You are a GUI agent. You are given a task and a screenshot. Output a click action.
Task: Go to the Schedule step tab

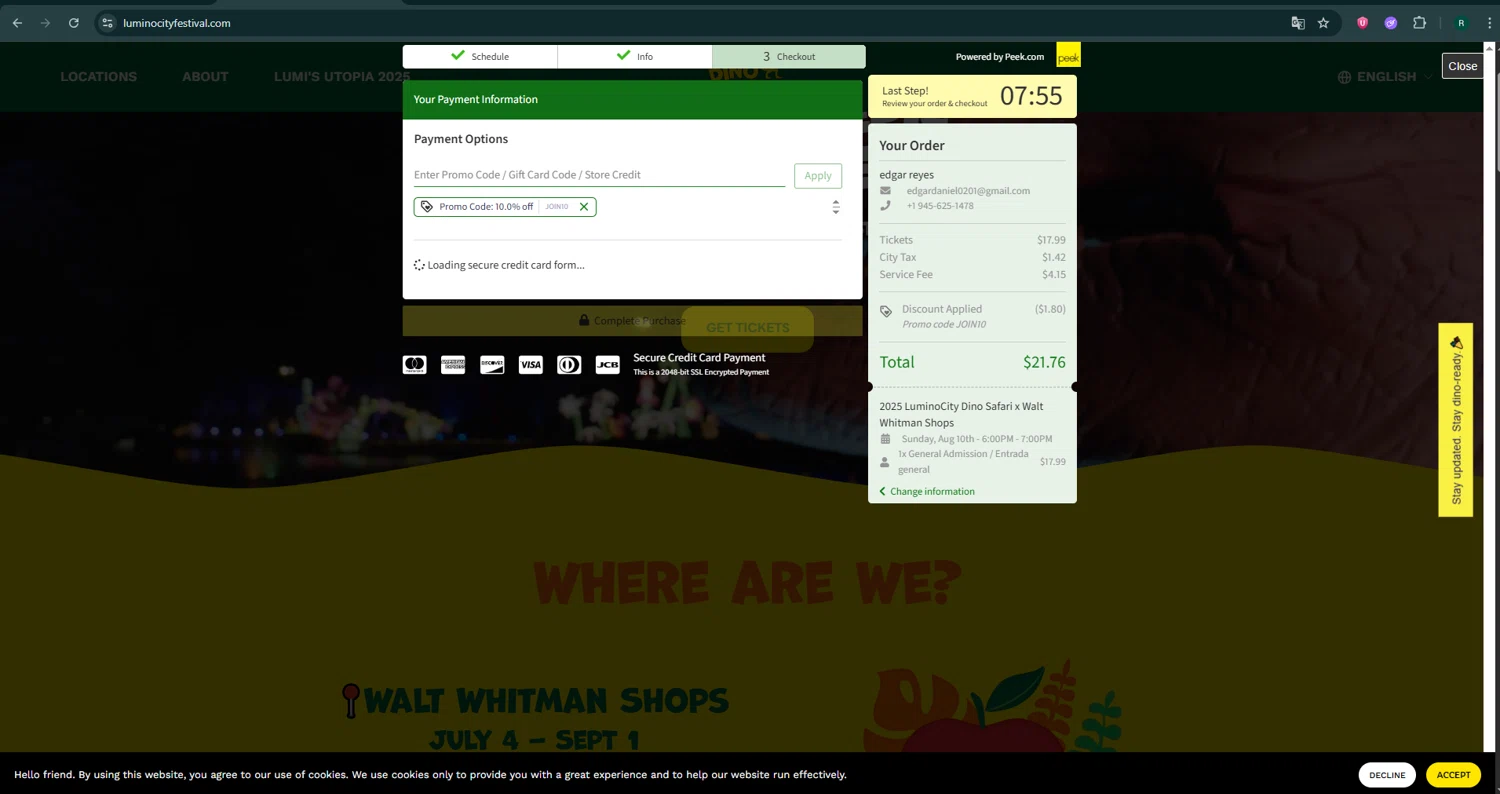point(480,56)
